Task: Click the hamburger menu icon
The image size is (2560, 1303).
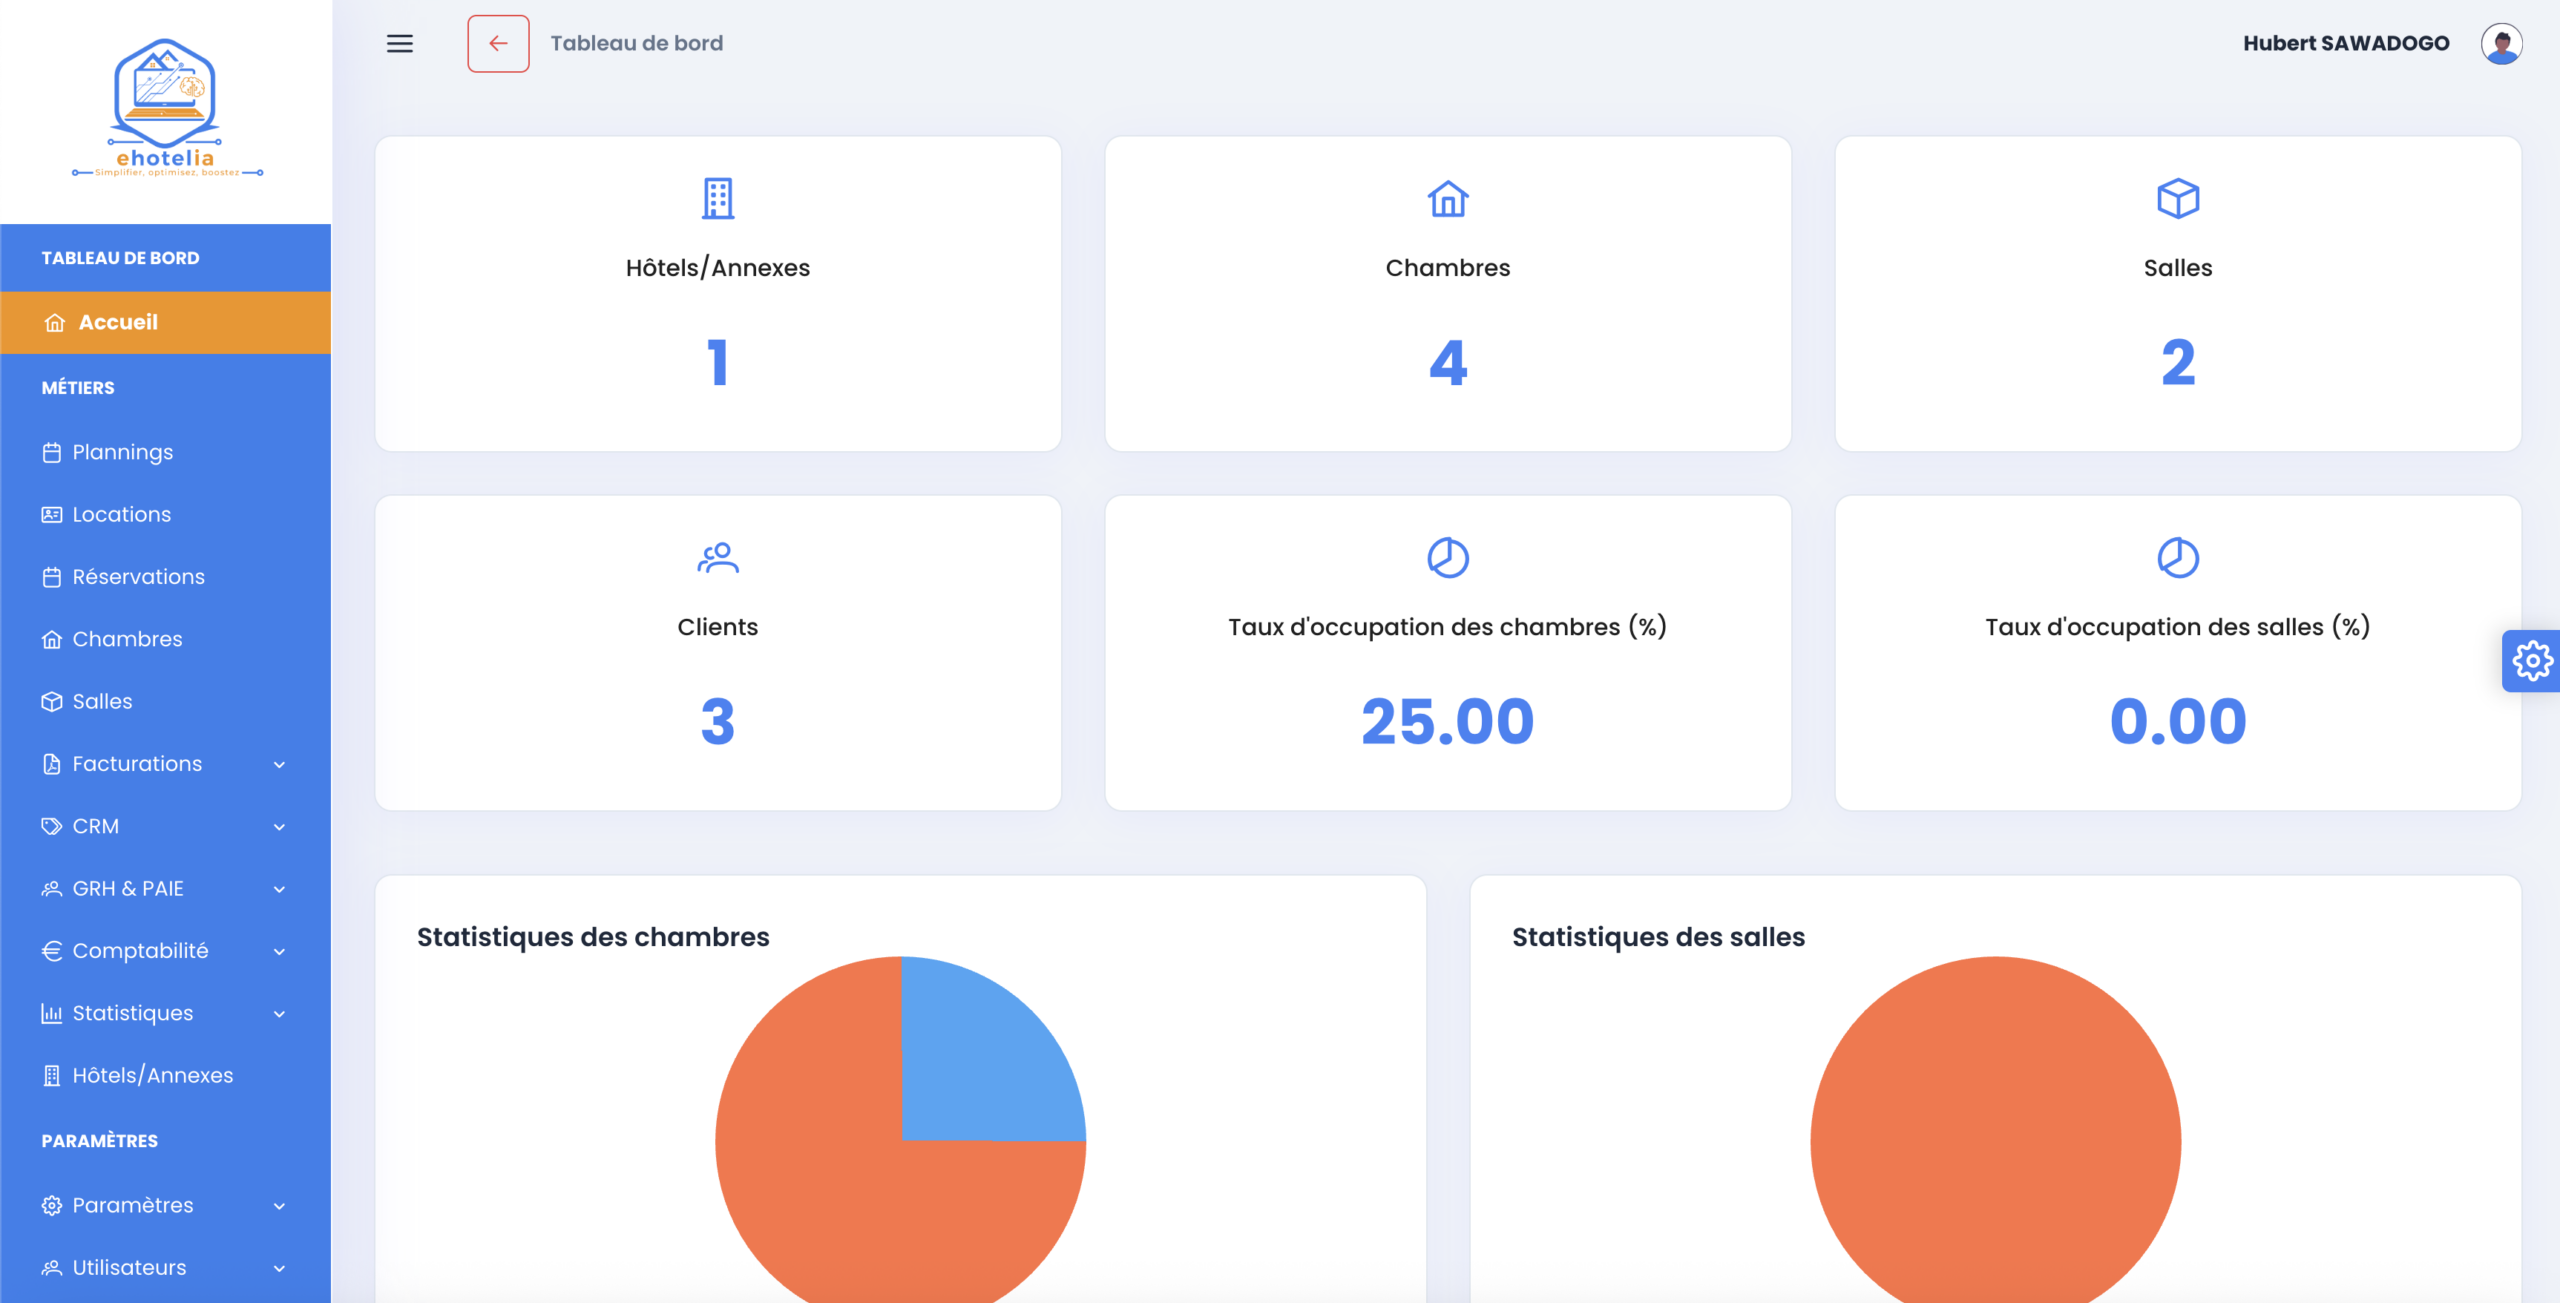Action: (399, 43)
